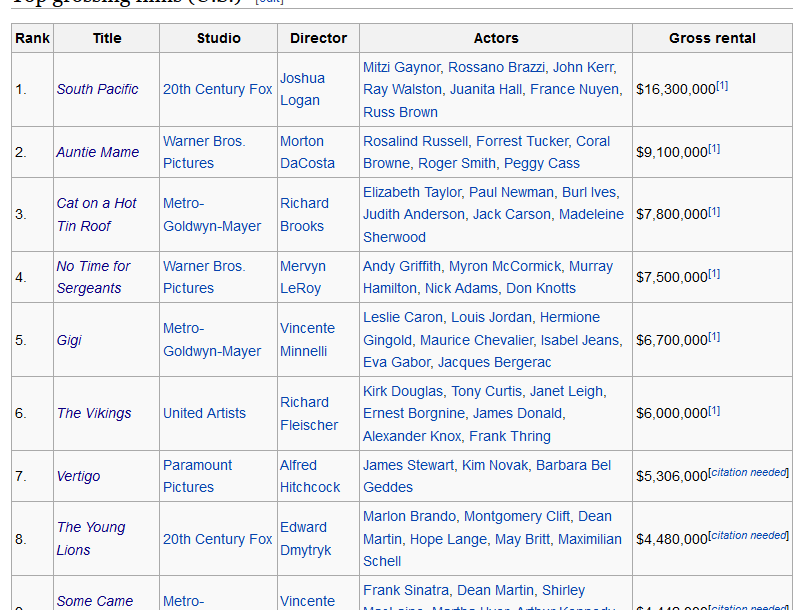
Task: Open actor Paul Newman link
Action: coord(511,193)
